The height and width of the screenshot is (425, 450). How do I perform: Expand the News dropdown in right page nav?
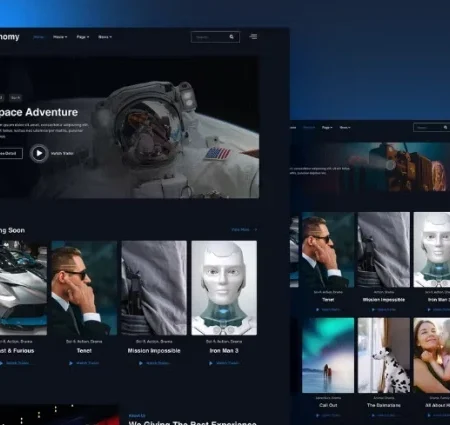point(345,127)
